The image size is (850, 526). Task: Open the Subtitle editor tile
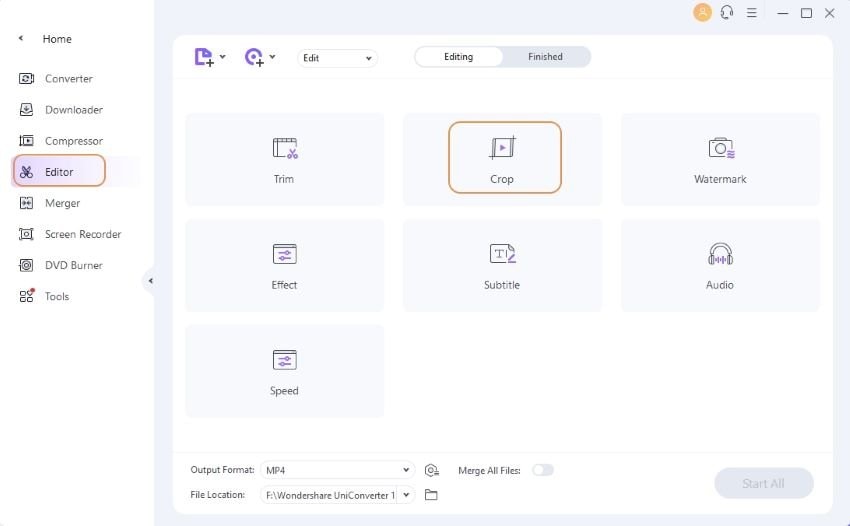coord(502,265)
